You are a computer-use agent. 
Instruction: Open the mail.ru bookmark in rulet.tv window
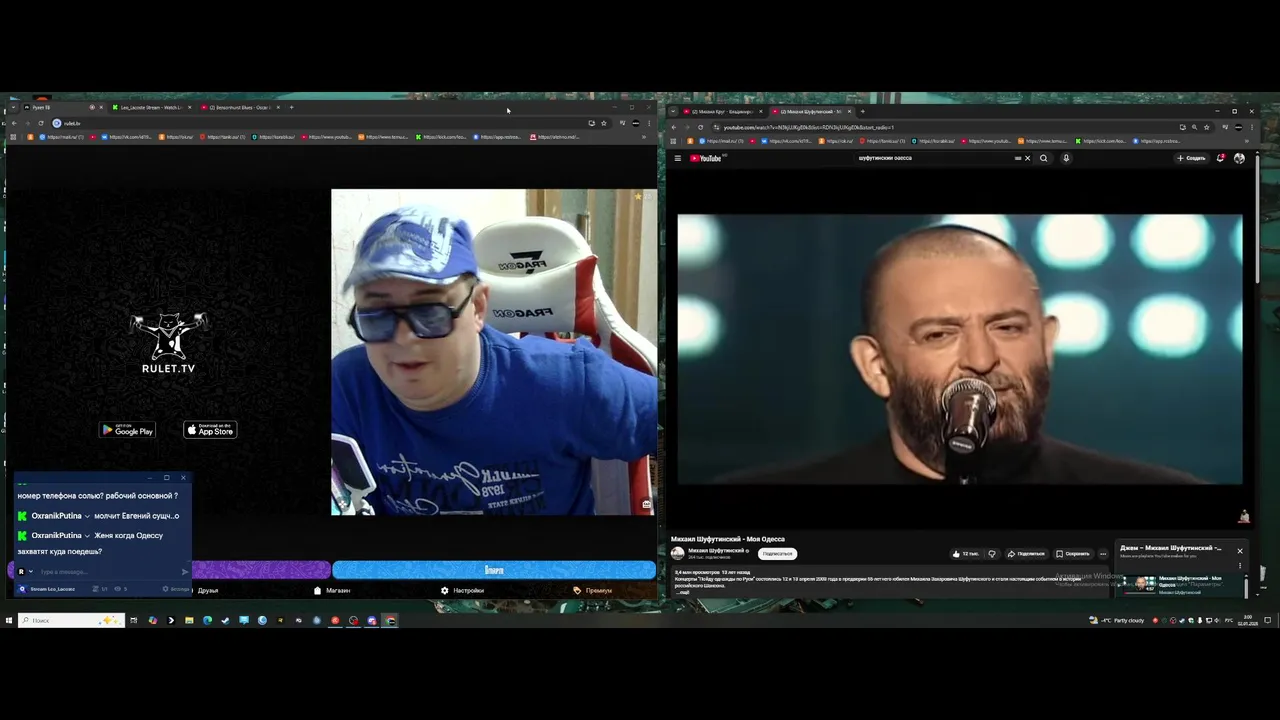[60, 137]
